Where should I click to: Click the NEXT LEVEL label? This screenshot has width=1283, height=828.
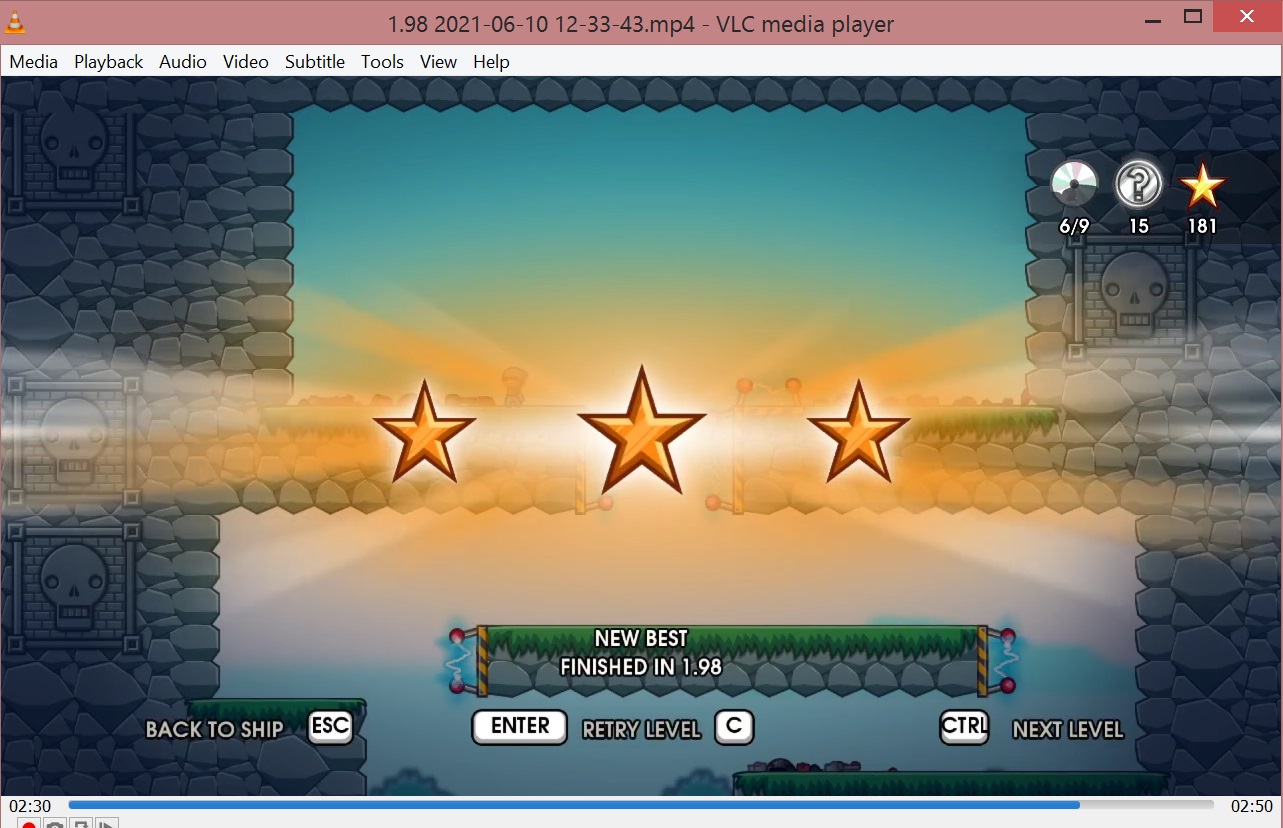(x=1068, y=730)
